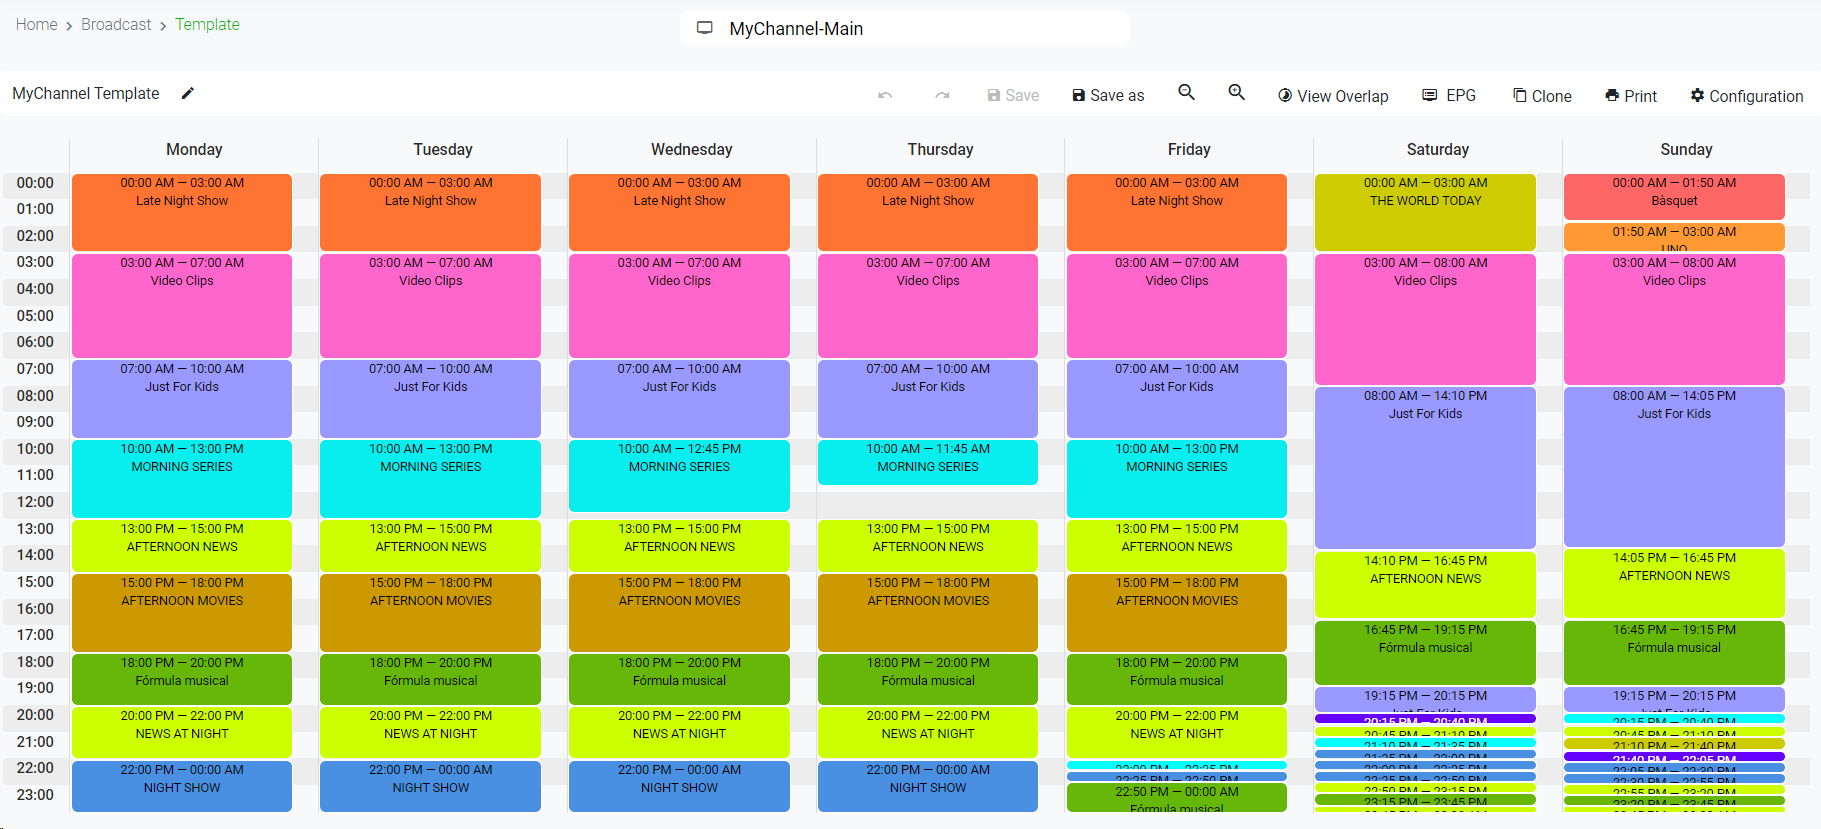The height and width of the screenshot is (829, 1821).
Task: Click the zoom in magnifier icon
Action: click(x=1236, y=93)
